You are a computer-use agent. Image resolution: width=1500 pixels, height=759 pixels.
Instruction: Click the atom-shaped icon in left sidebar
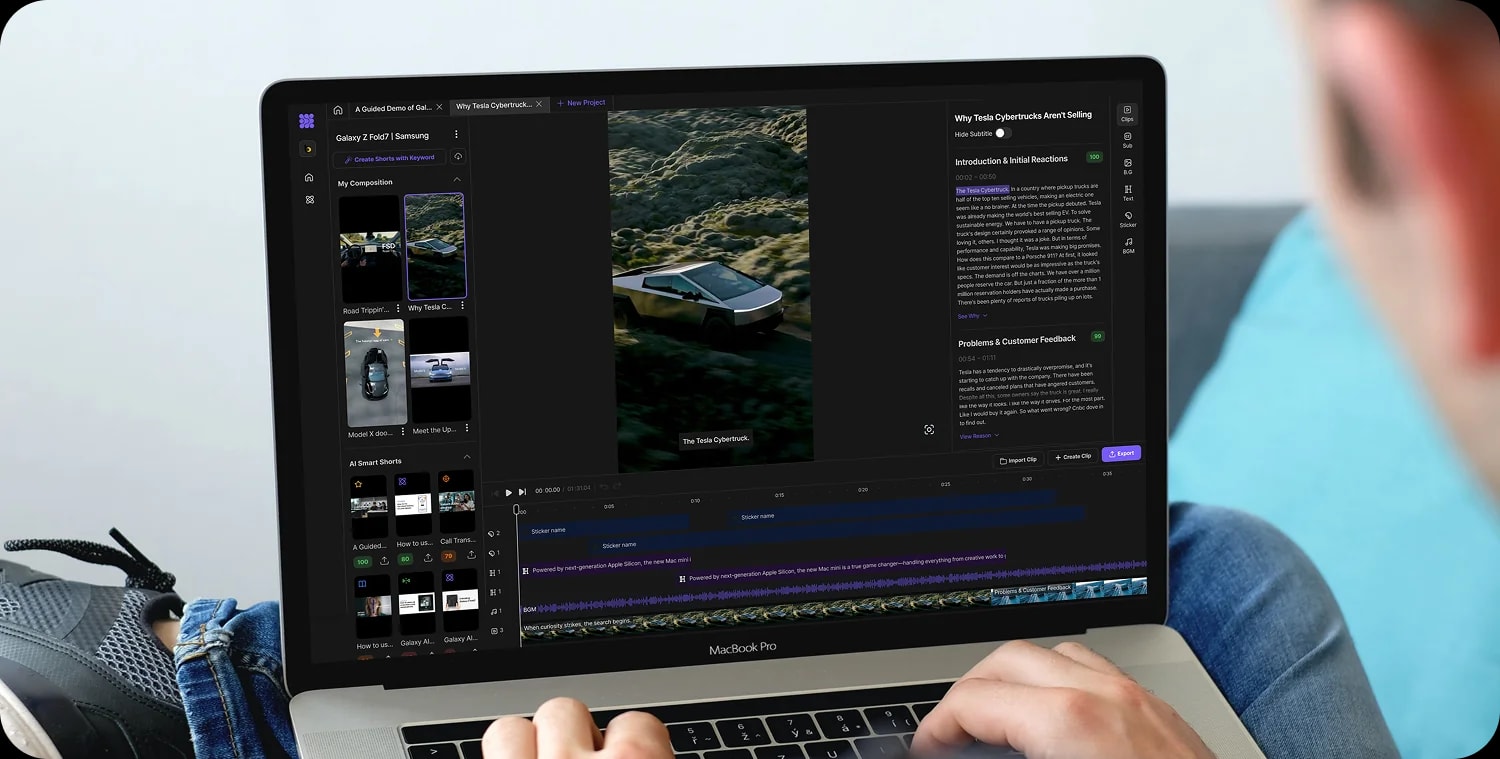[310, 199]
